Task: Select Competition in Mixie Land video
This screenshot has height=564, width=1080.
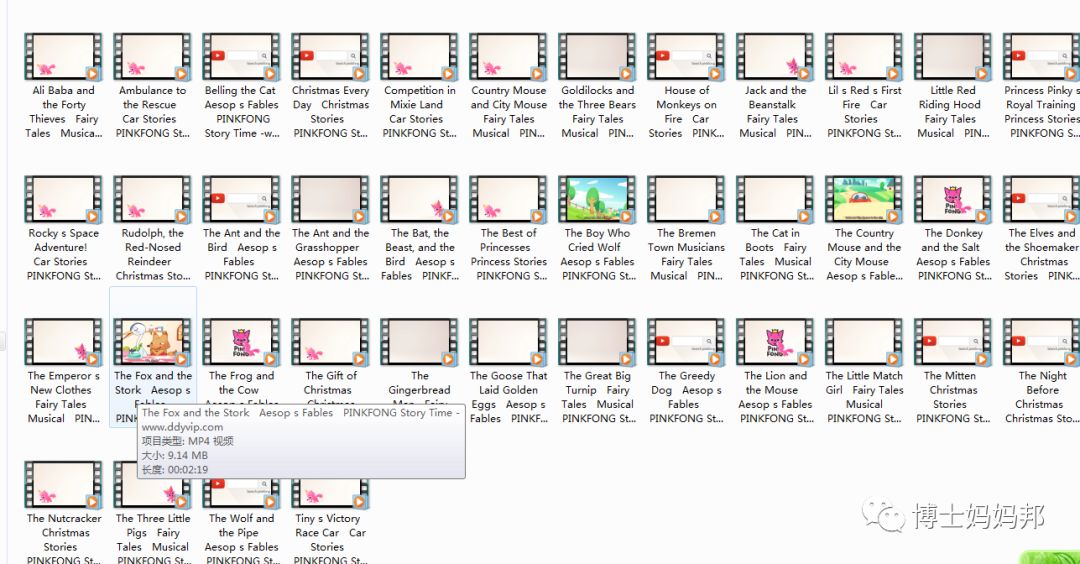Action: [419, 56]
